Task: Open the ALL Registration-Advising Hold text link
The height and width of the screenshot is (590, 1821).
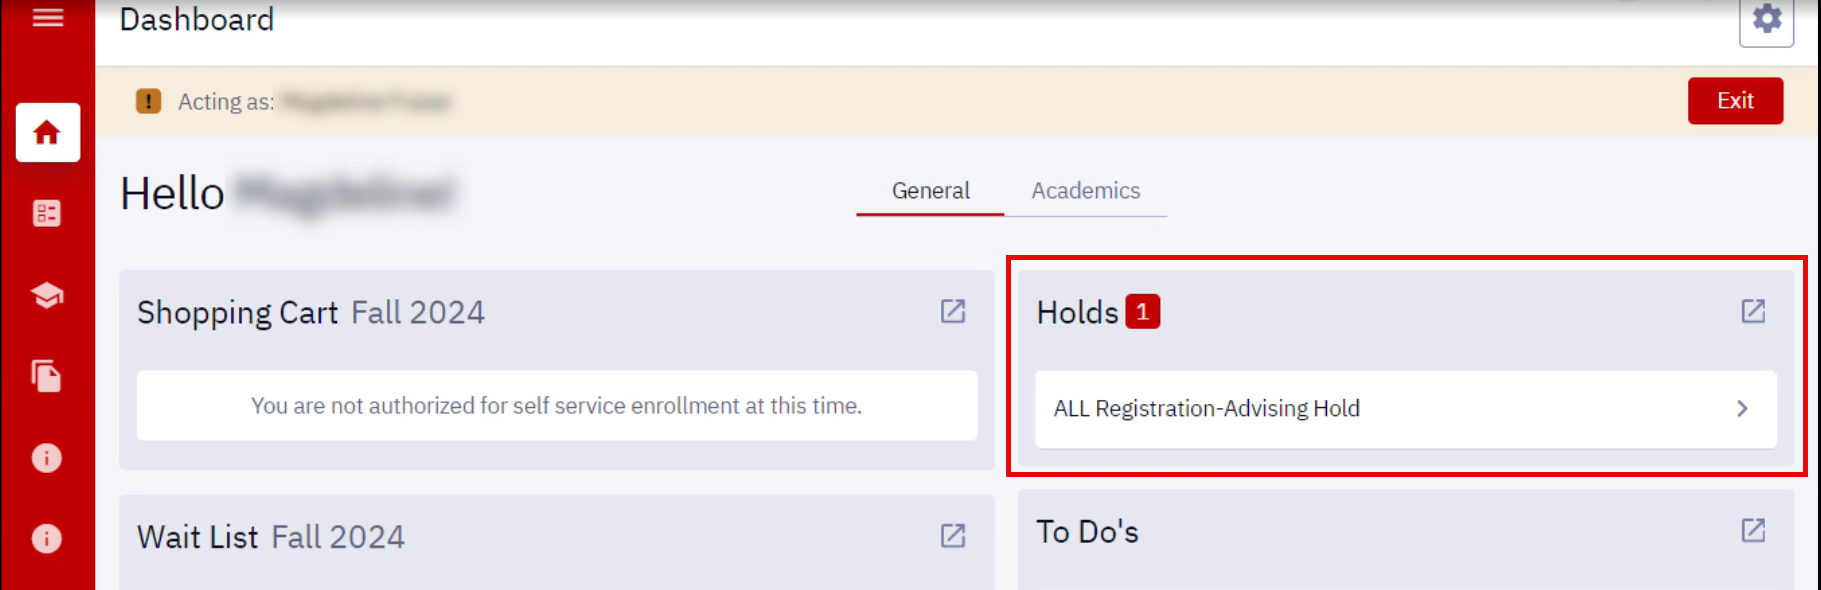Action: click(x=1206, y=408)
